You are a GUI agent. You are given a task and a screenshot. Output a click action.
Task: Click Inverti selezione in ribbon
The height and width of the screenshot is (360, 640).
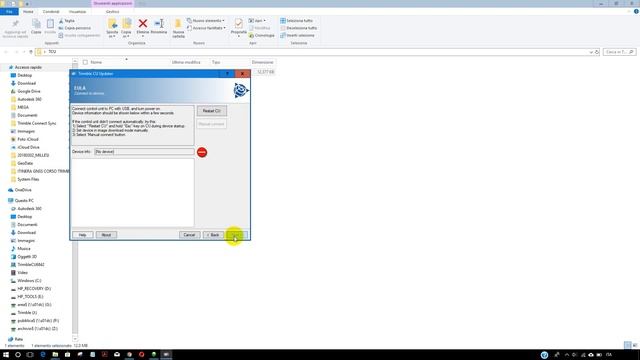[x=298, y=36]
